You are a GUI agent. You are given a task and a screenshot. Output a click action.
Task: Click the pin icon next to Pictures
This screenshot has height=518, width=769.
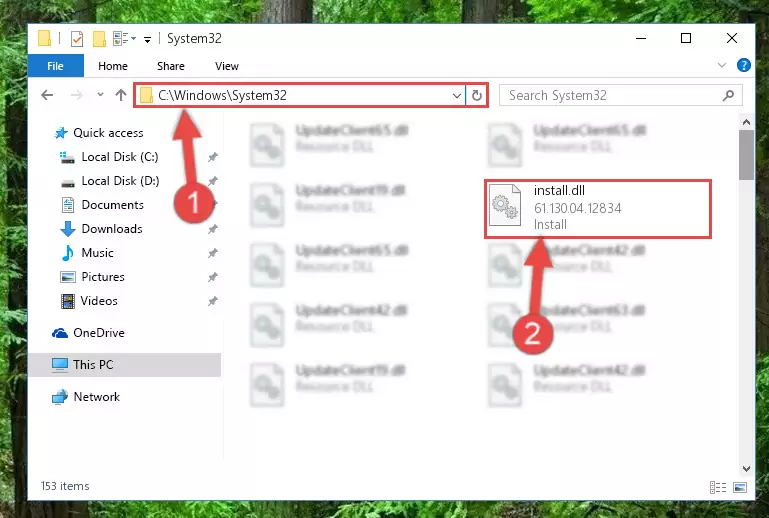tap(212, 277)
